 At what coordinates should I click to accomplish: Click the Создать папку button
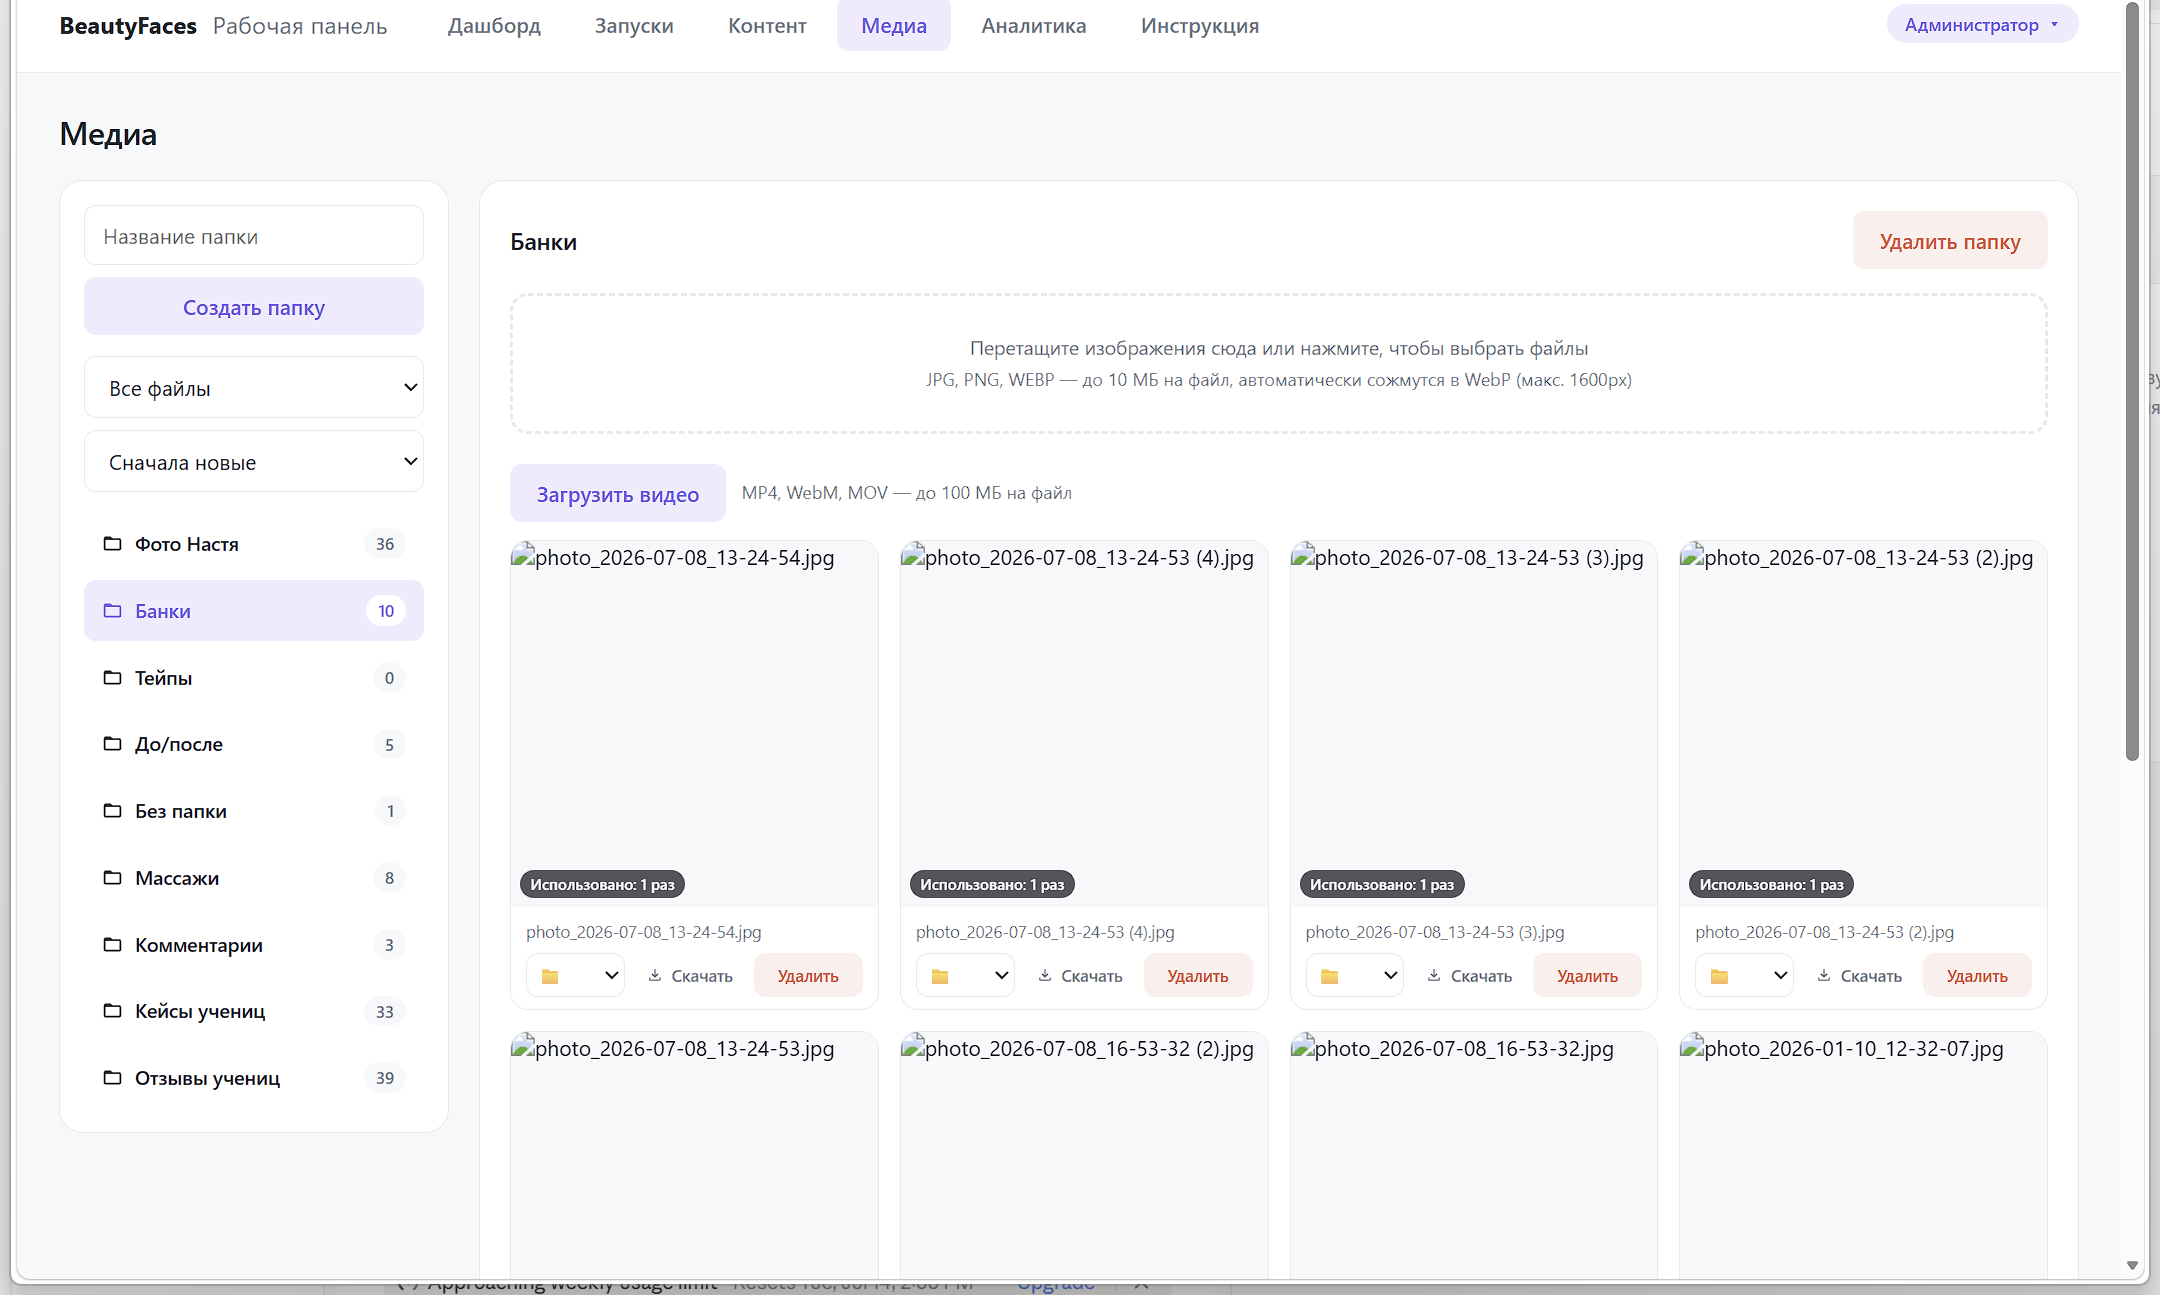click(254, 307)
